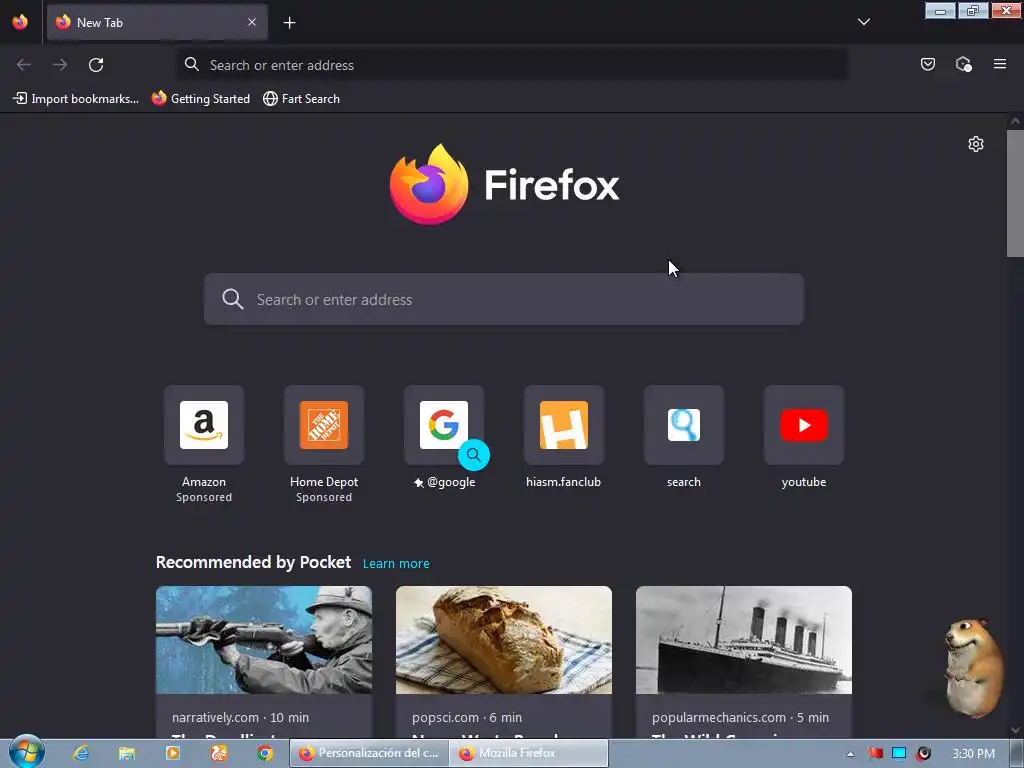
Task: Open the extensions icon in toolbar
Action: click(963, 64)
